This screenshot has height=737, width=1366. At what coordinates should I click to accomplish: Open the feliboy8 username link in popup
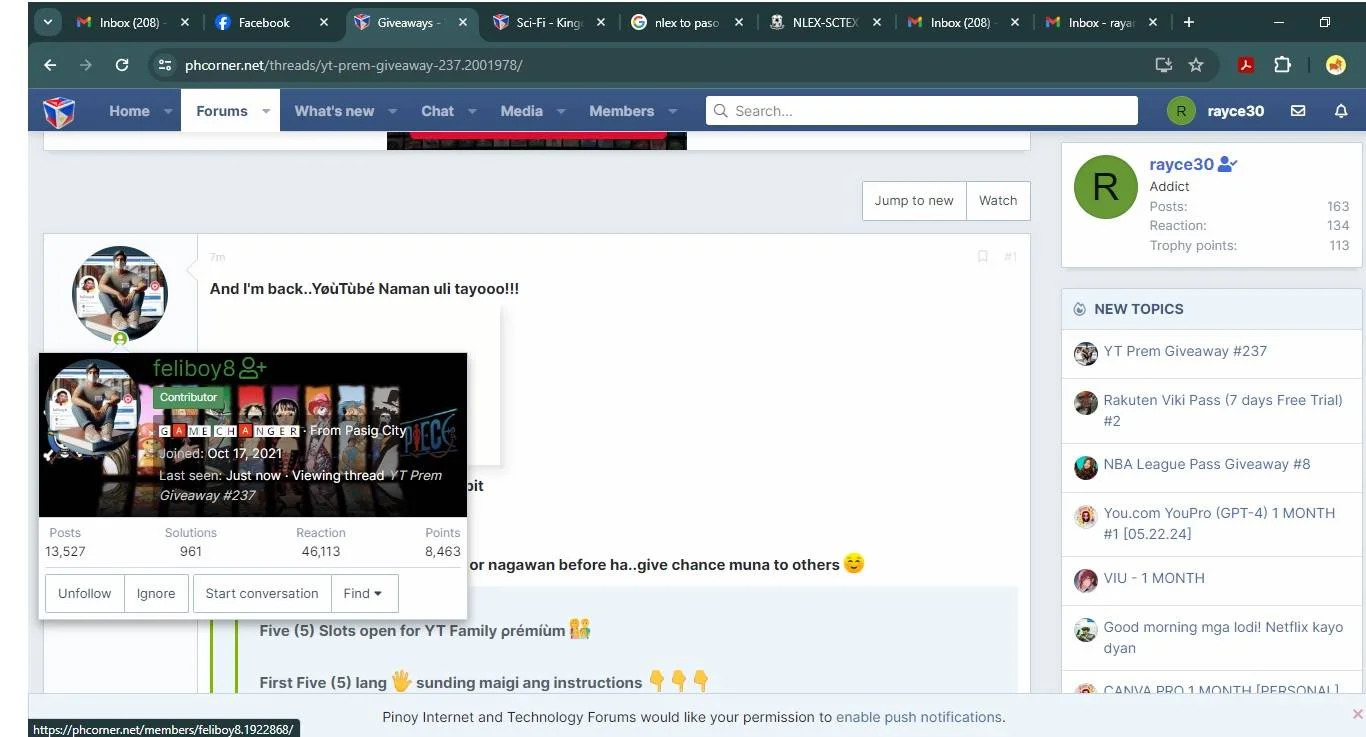194,369
